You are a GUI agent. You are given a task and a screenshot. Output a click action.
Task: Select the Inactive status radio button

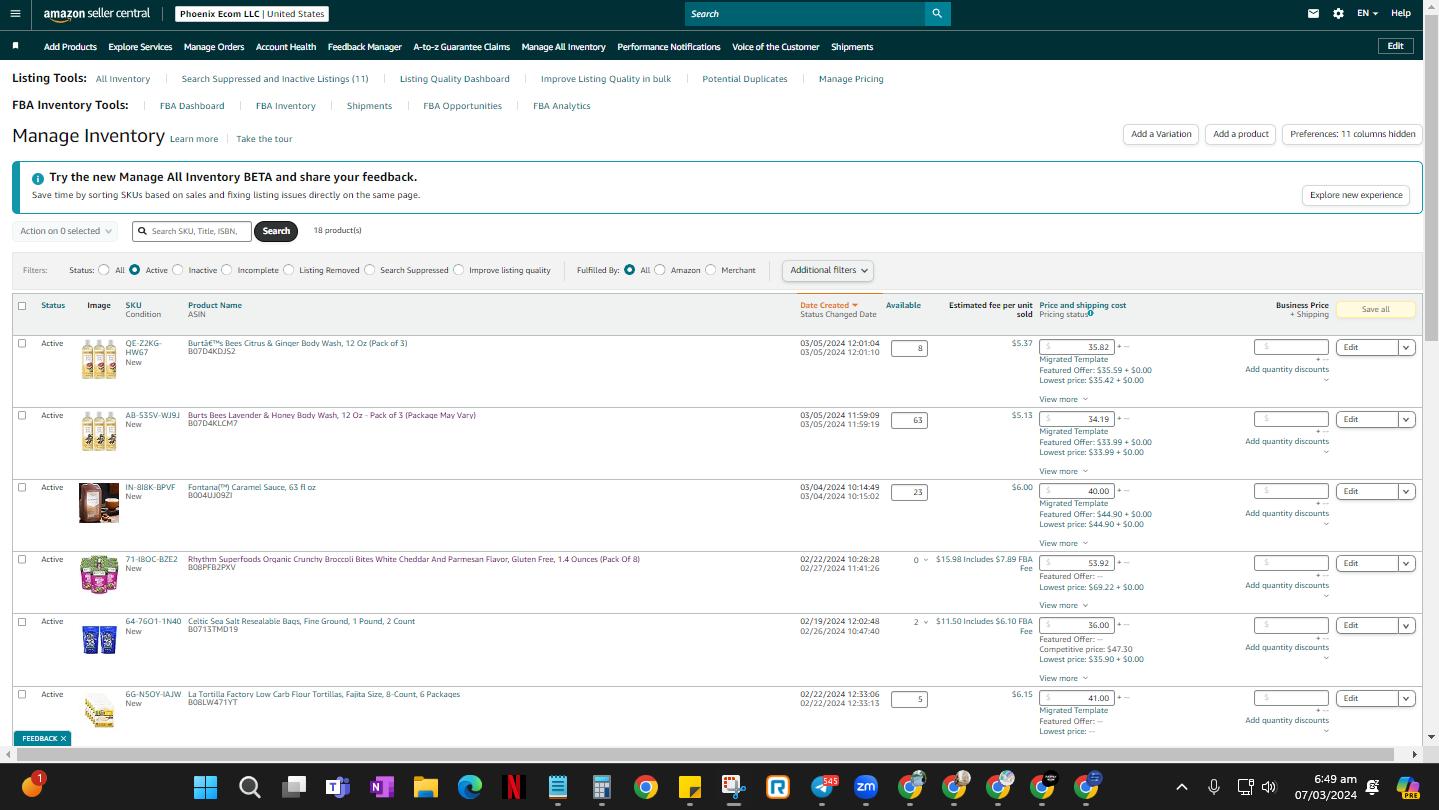[x=178, y=270]
